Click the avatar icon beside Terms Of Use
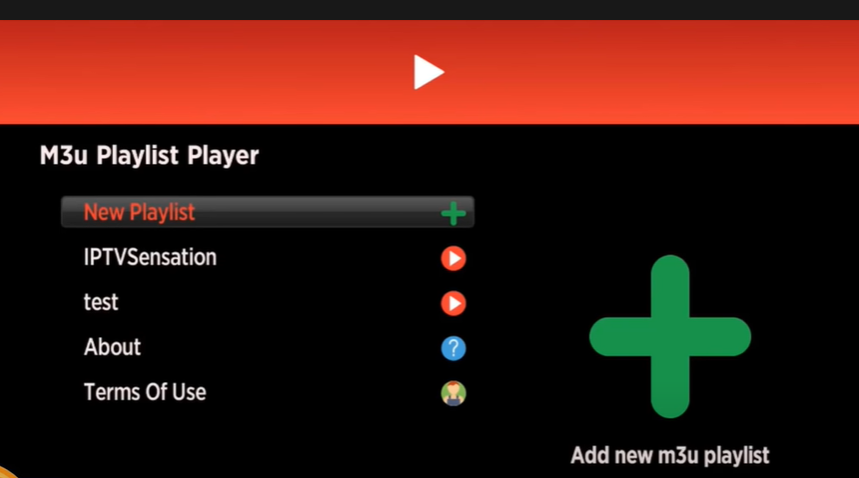Viewport: 859px width, 478px height. 453,393
